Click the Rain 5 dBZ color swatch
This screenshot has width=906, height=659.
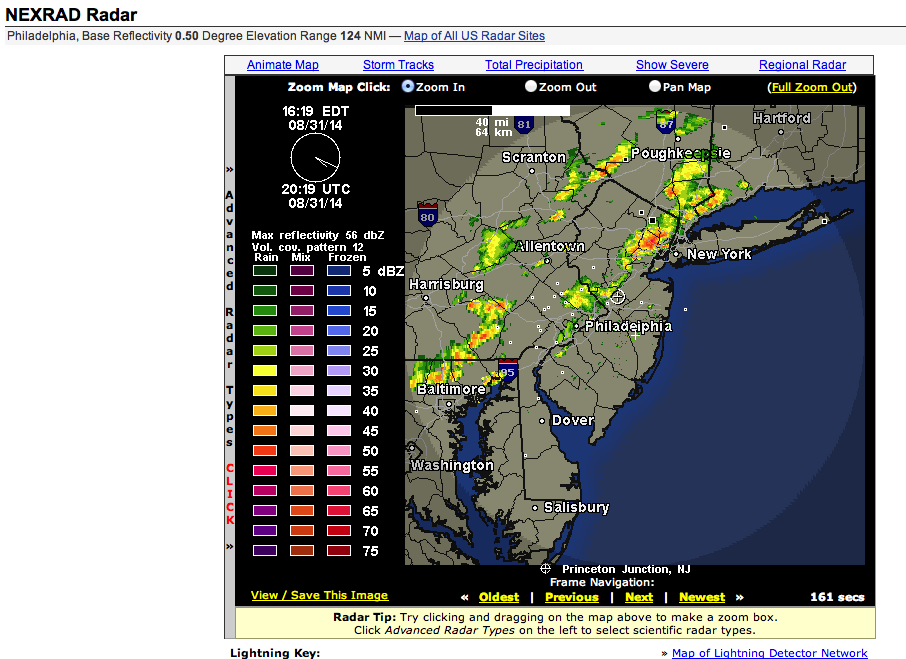click(265, 271)
